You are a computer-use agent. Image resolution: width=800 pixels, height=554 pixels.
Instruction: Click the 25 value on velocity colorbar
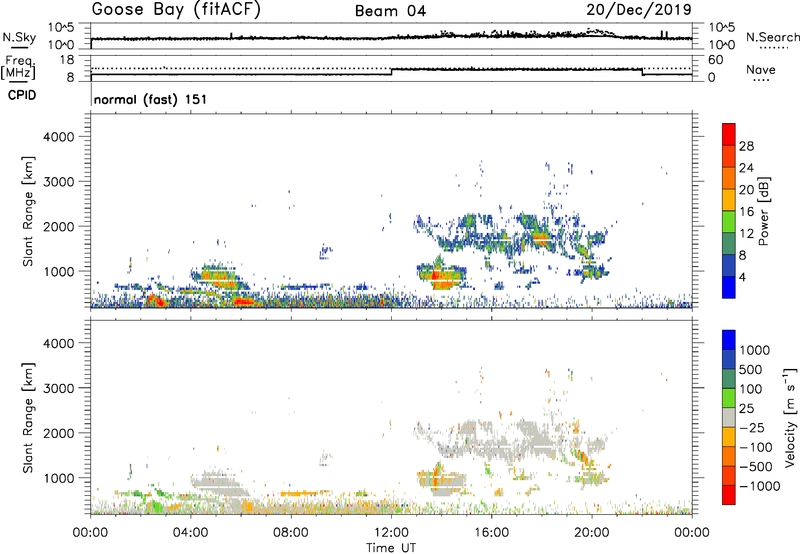746,408
